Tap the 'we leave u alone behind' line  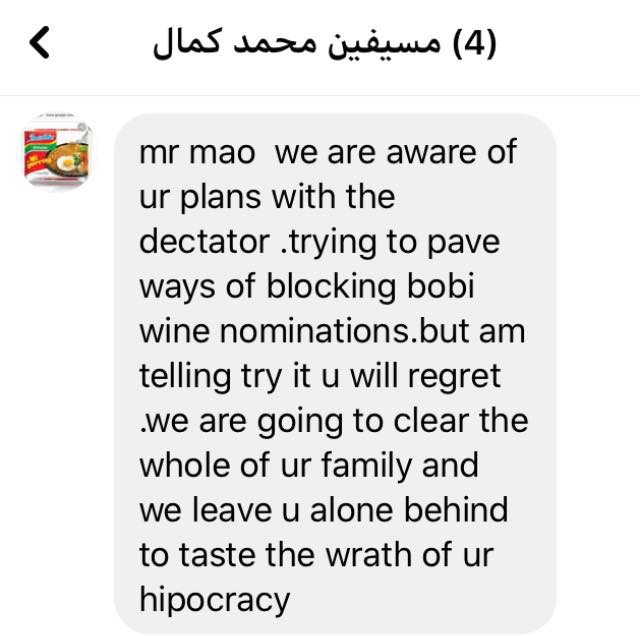coord(324,510)
